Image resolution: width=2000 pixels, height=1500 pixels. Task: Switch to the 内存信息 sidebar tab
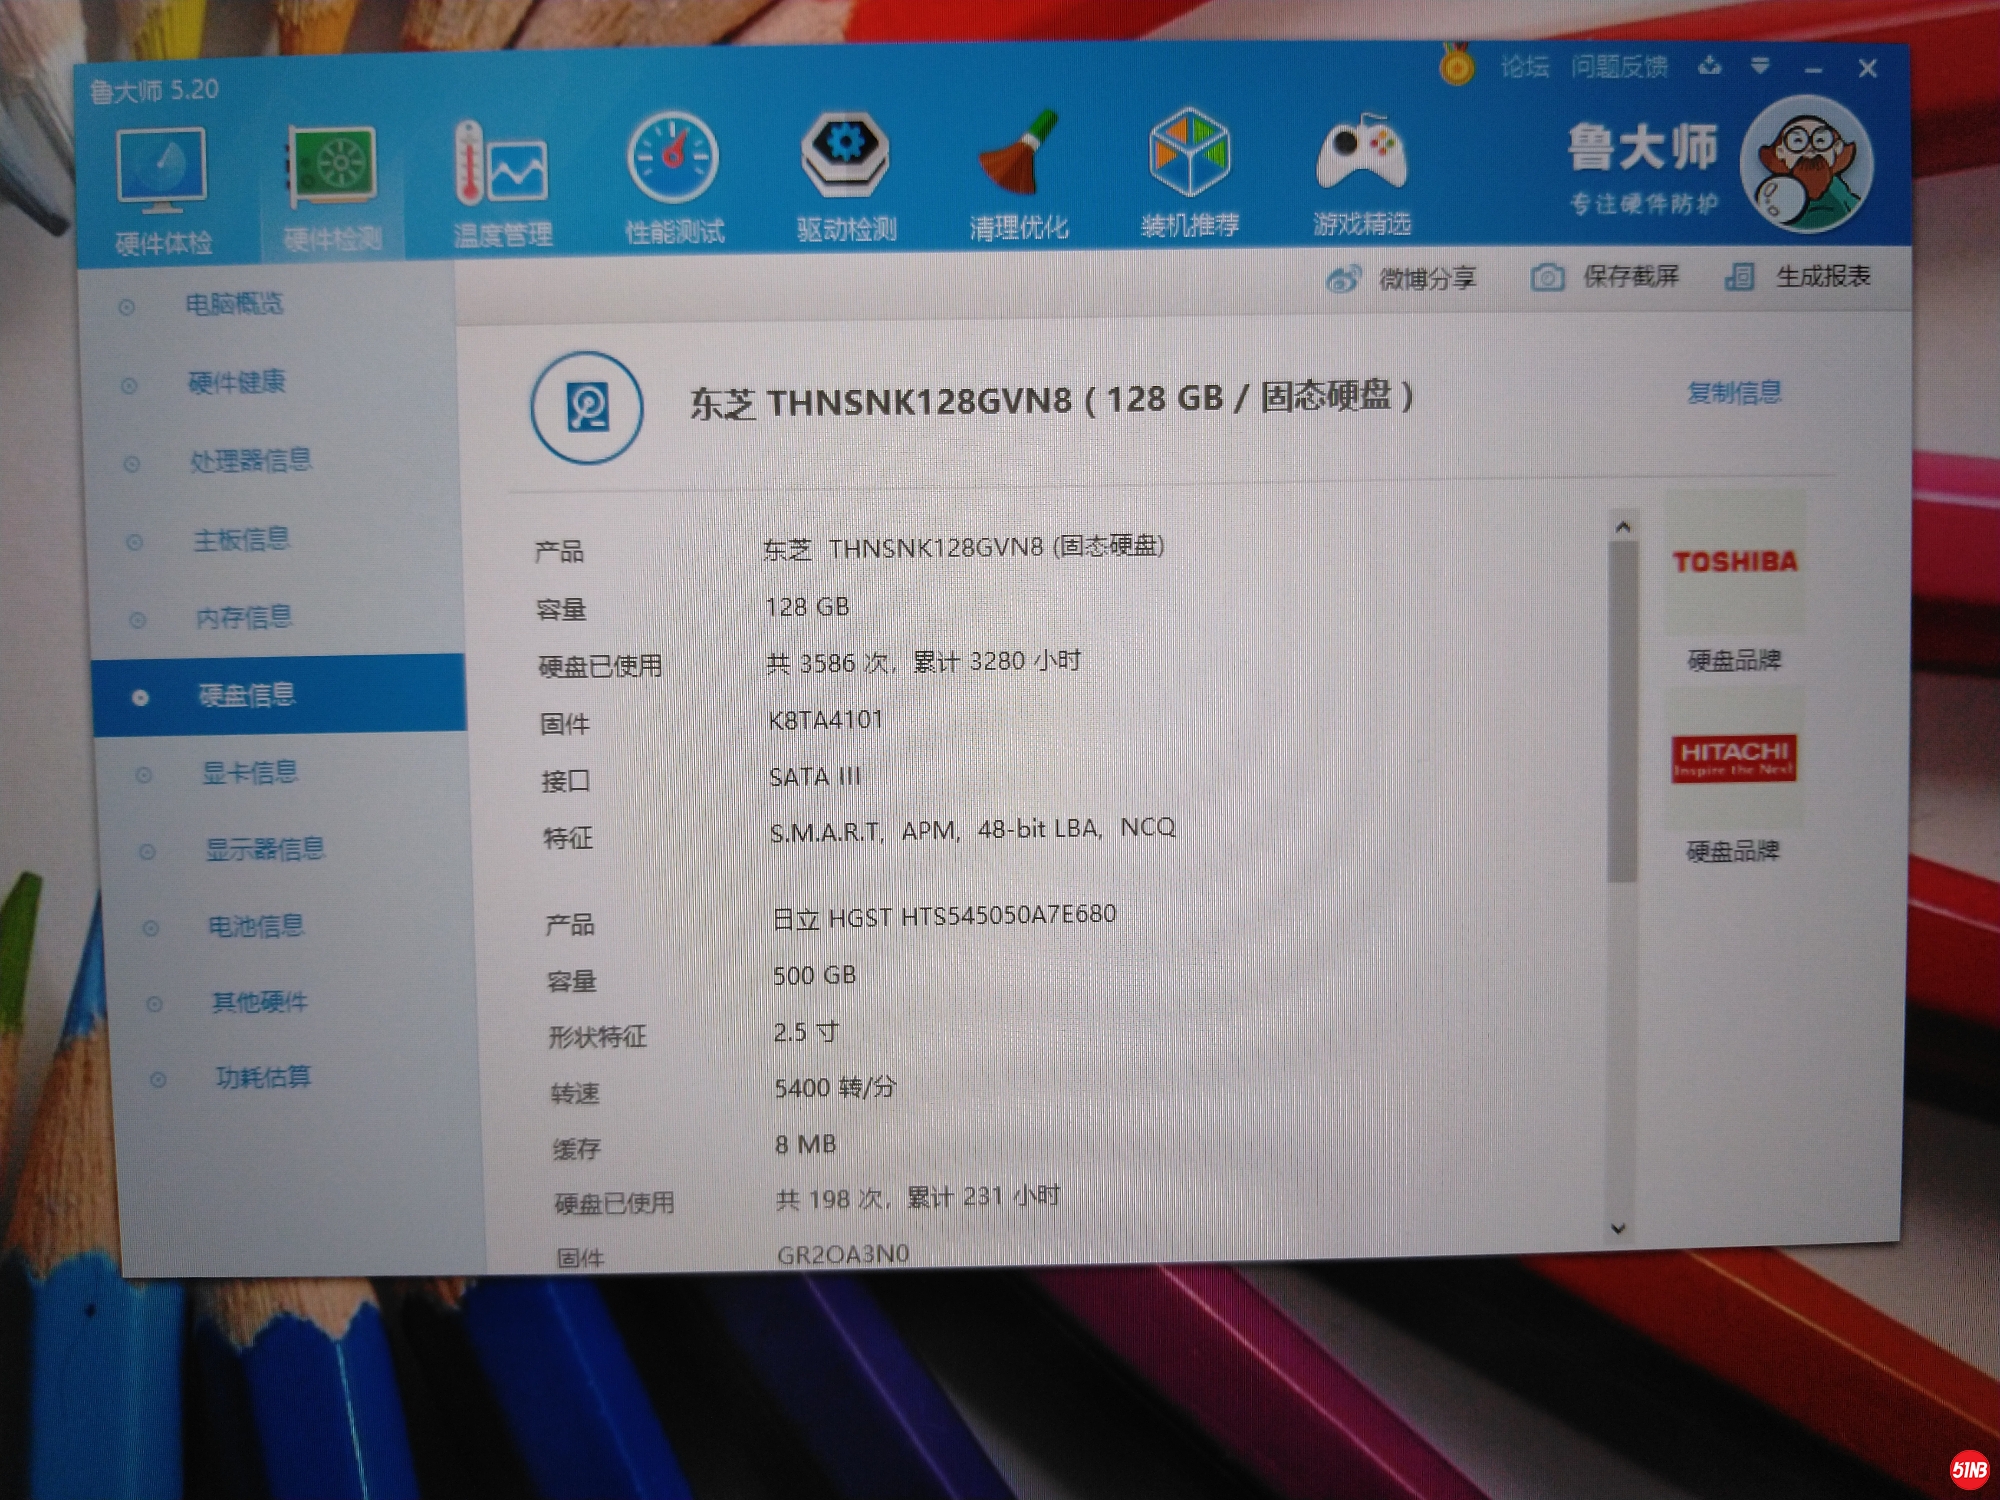(244, 617)
